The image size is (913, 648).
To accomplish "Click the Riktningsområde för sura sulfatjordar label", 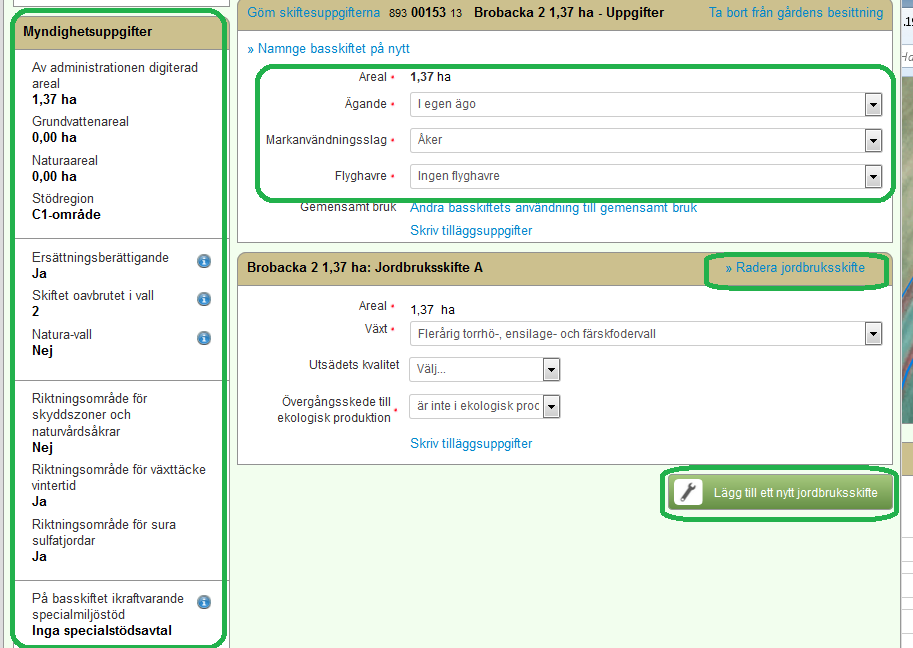I will pos(104,533).
